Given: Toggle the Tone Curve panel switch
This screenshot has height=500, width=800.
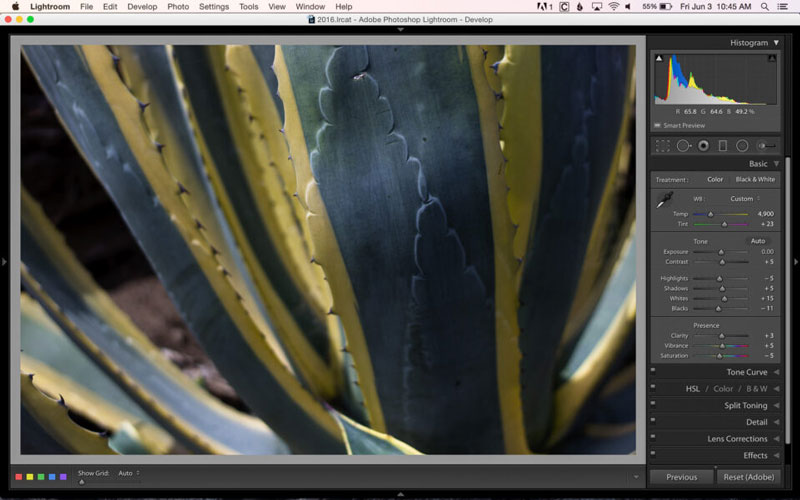Looking at the screenshot, I should tap(653, 372).
